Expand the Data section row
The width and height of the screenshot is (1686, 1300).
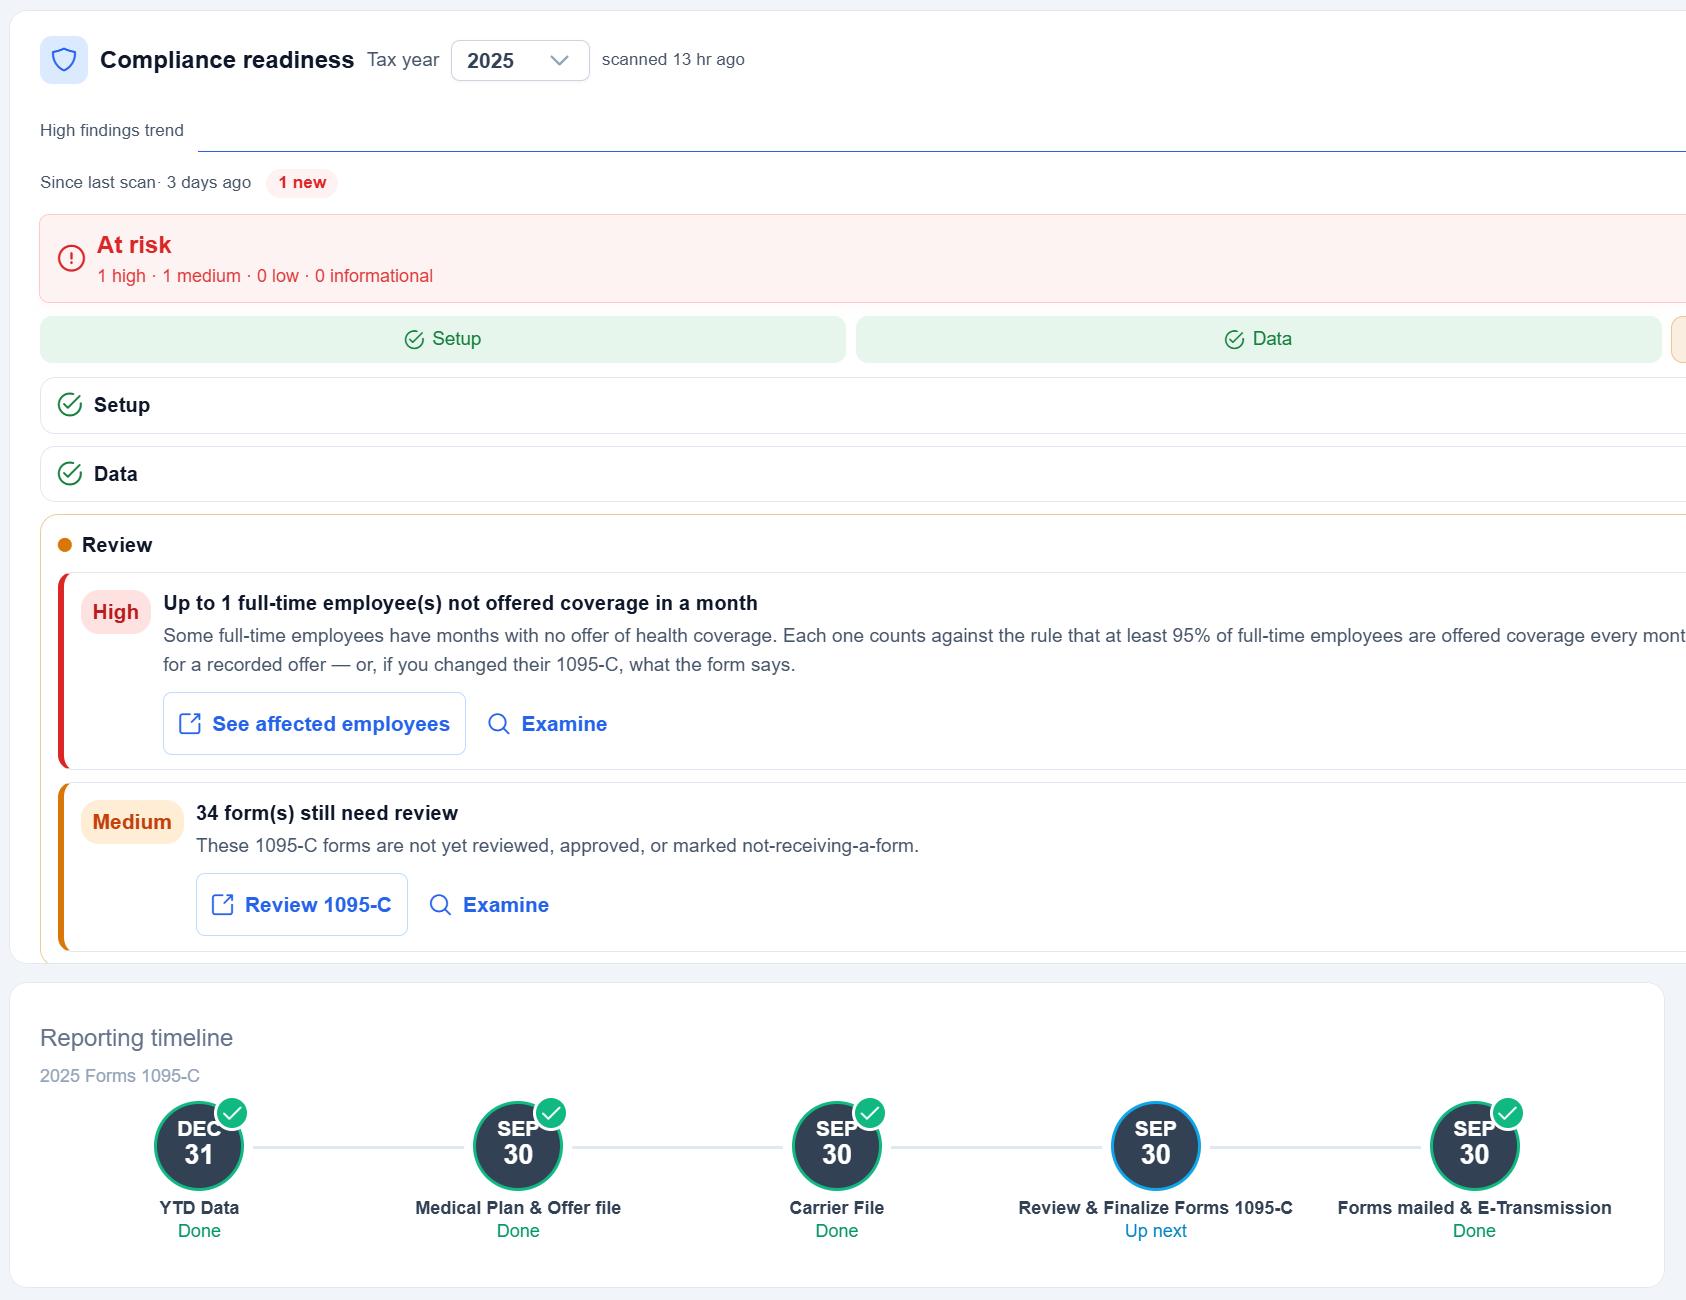[863, 474]
